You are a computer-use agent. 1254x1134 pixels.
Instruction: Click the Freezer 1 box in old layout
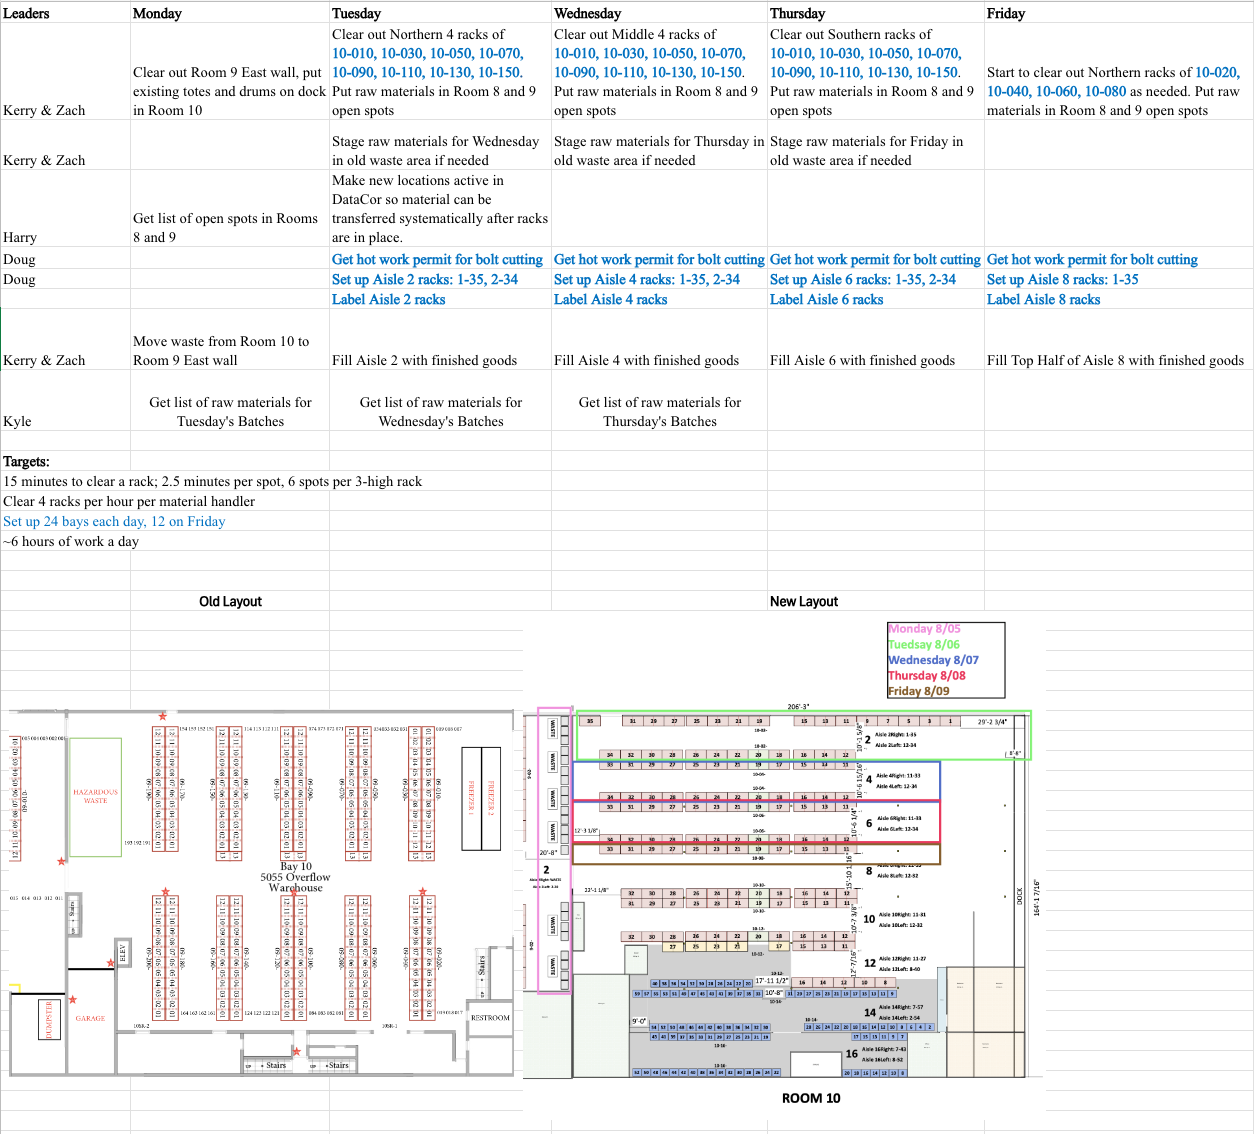(471, 798)
